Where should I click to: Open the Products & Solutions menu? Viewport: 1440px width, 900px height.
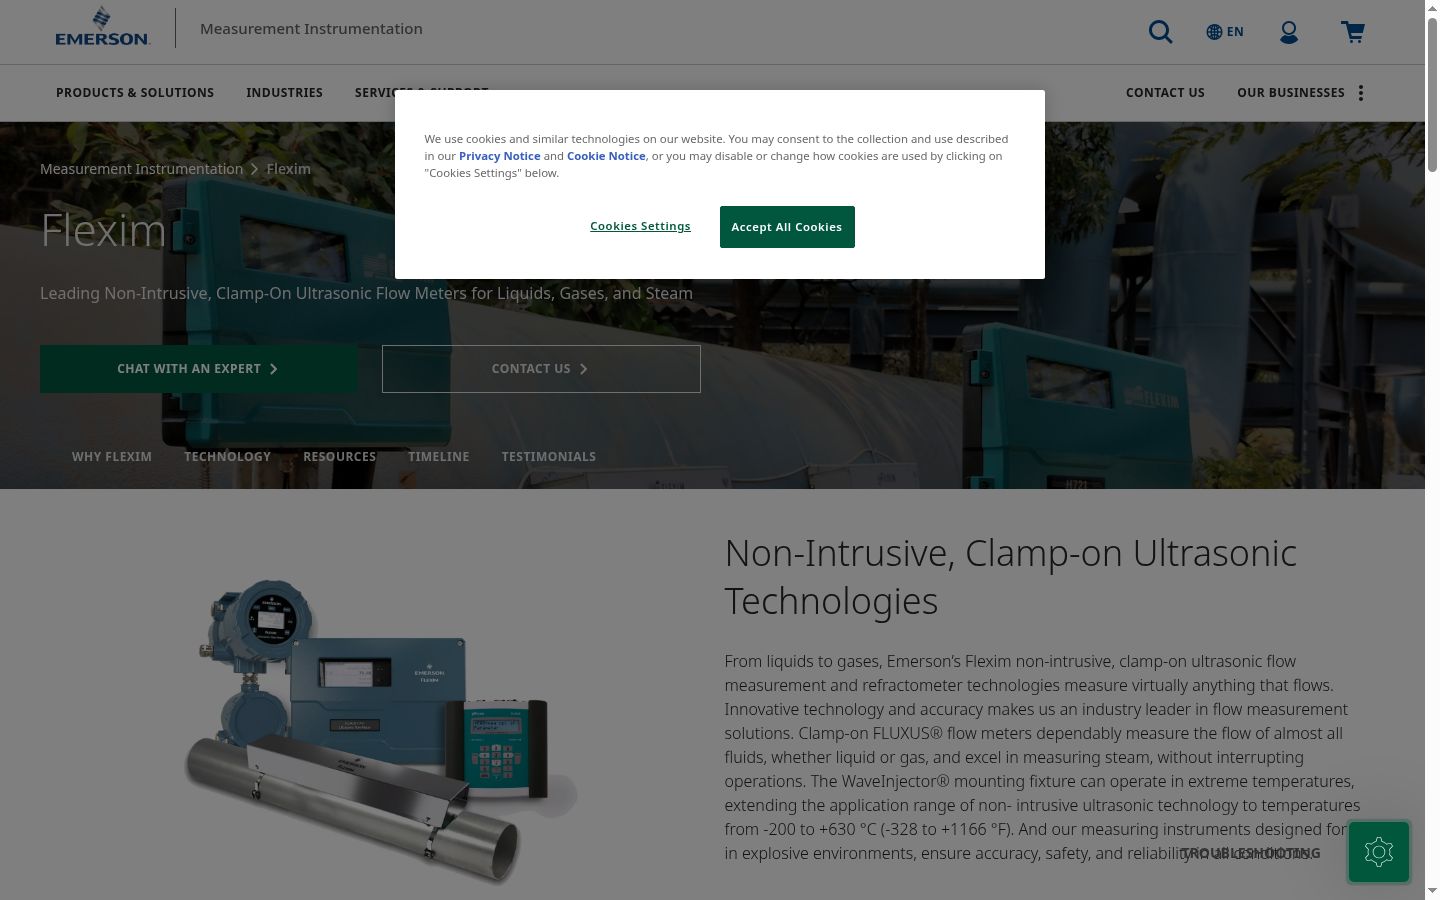(135, 93)
